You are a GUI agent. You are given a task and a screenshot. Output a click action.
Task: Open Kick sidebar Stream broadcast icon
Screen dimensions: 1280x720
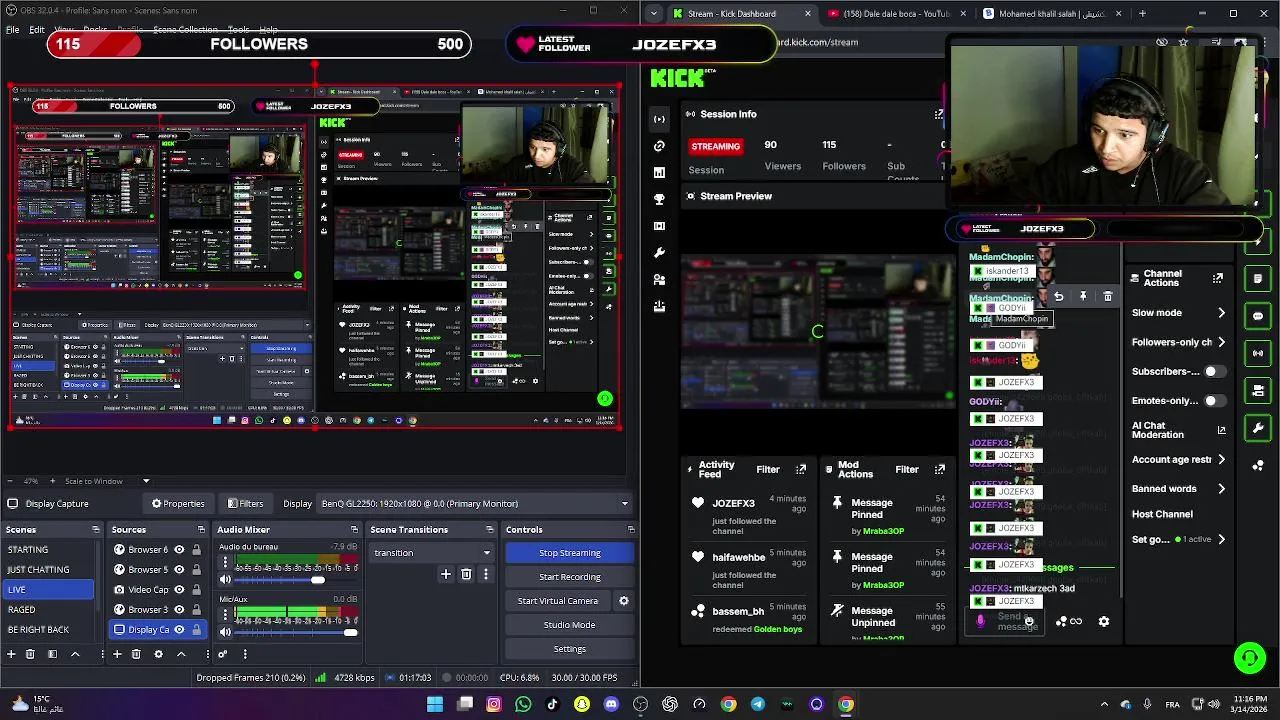pos(659,119)
